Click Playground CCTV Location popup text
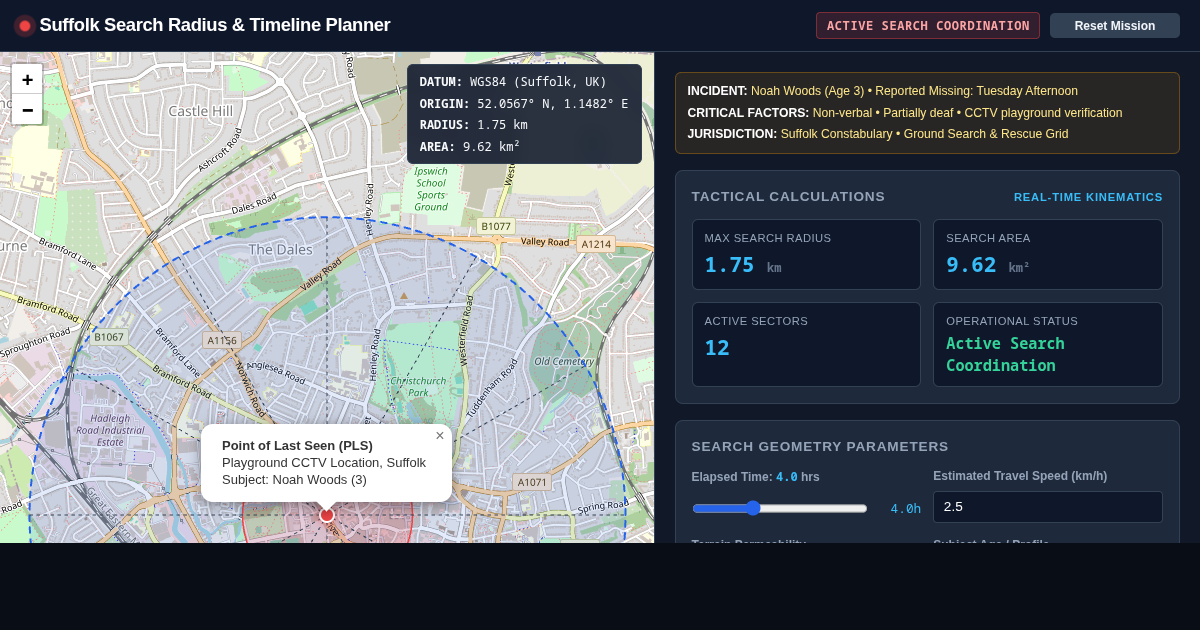 (x=324, y=463)
